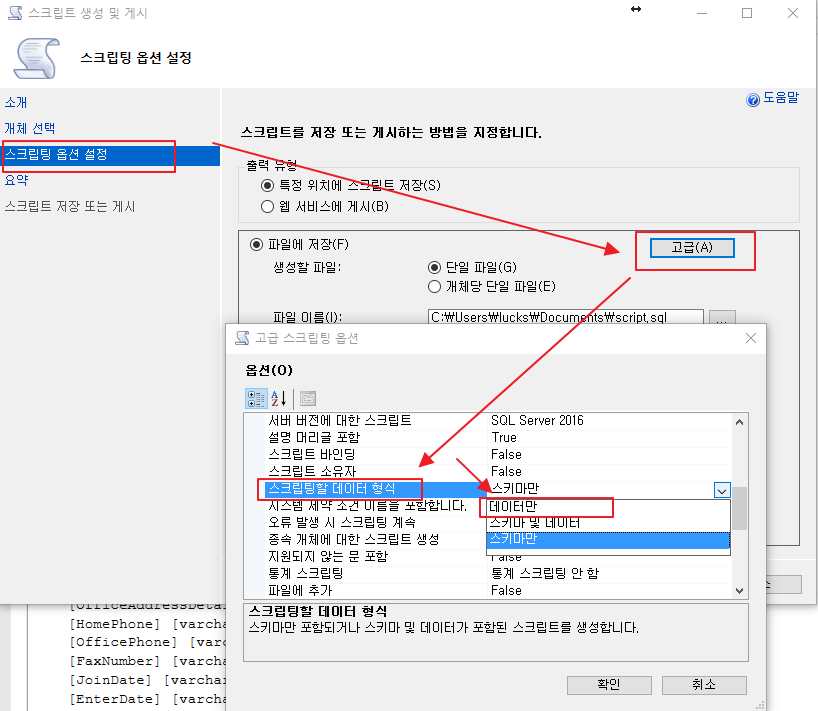Select 스키마 및 데이터 from the dropdown list
Screen dimensions: 818x711
click(x=608, y=523)
